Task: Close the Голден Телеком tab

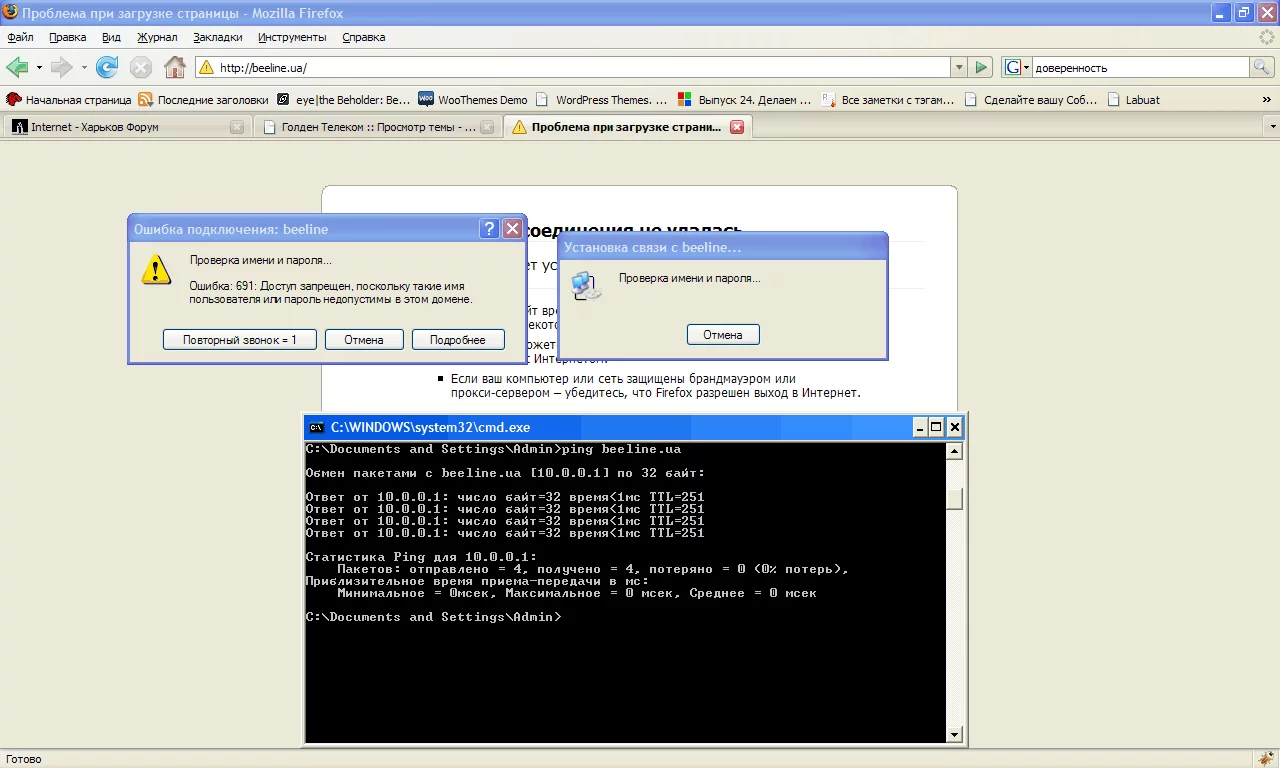Action: 487,127
